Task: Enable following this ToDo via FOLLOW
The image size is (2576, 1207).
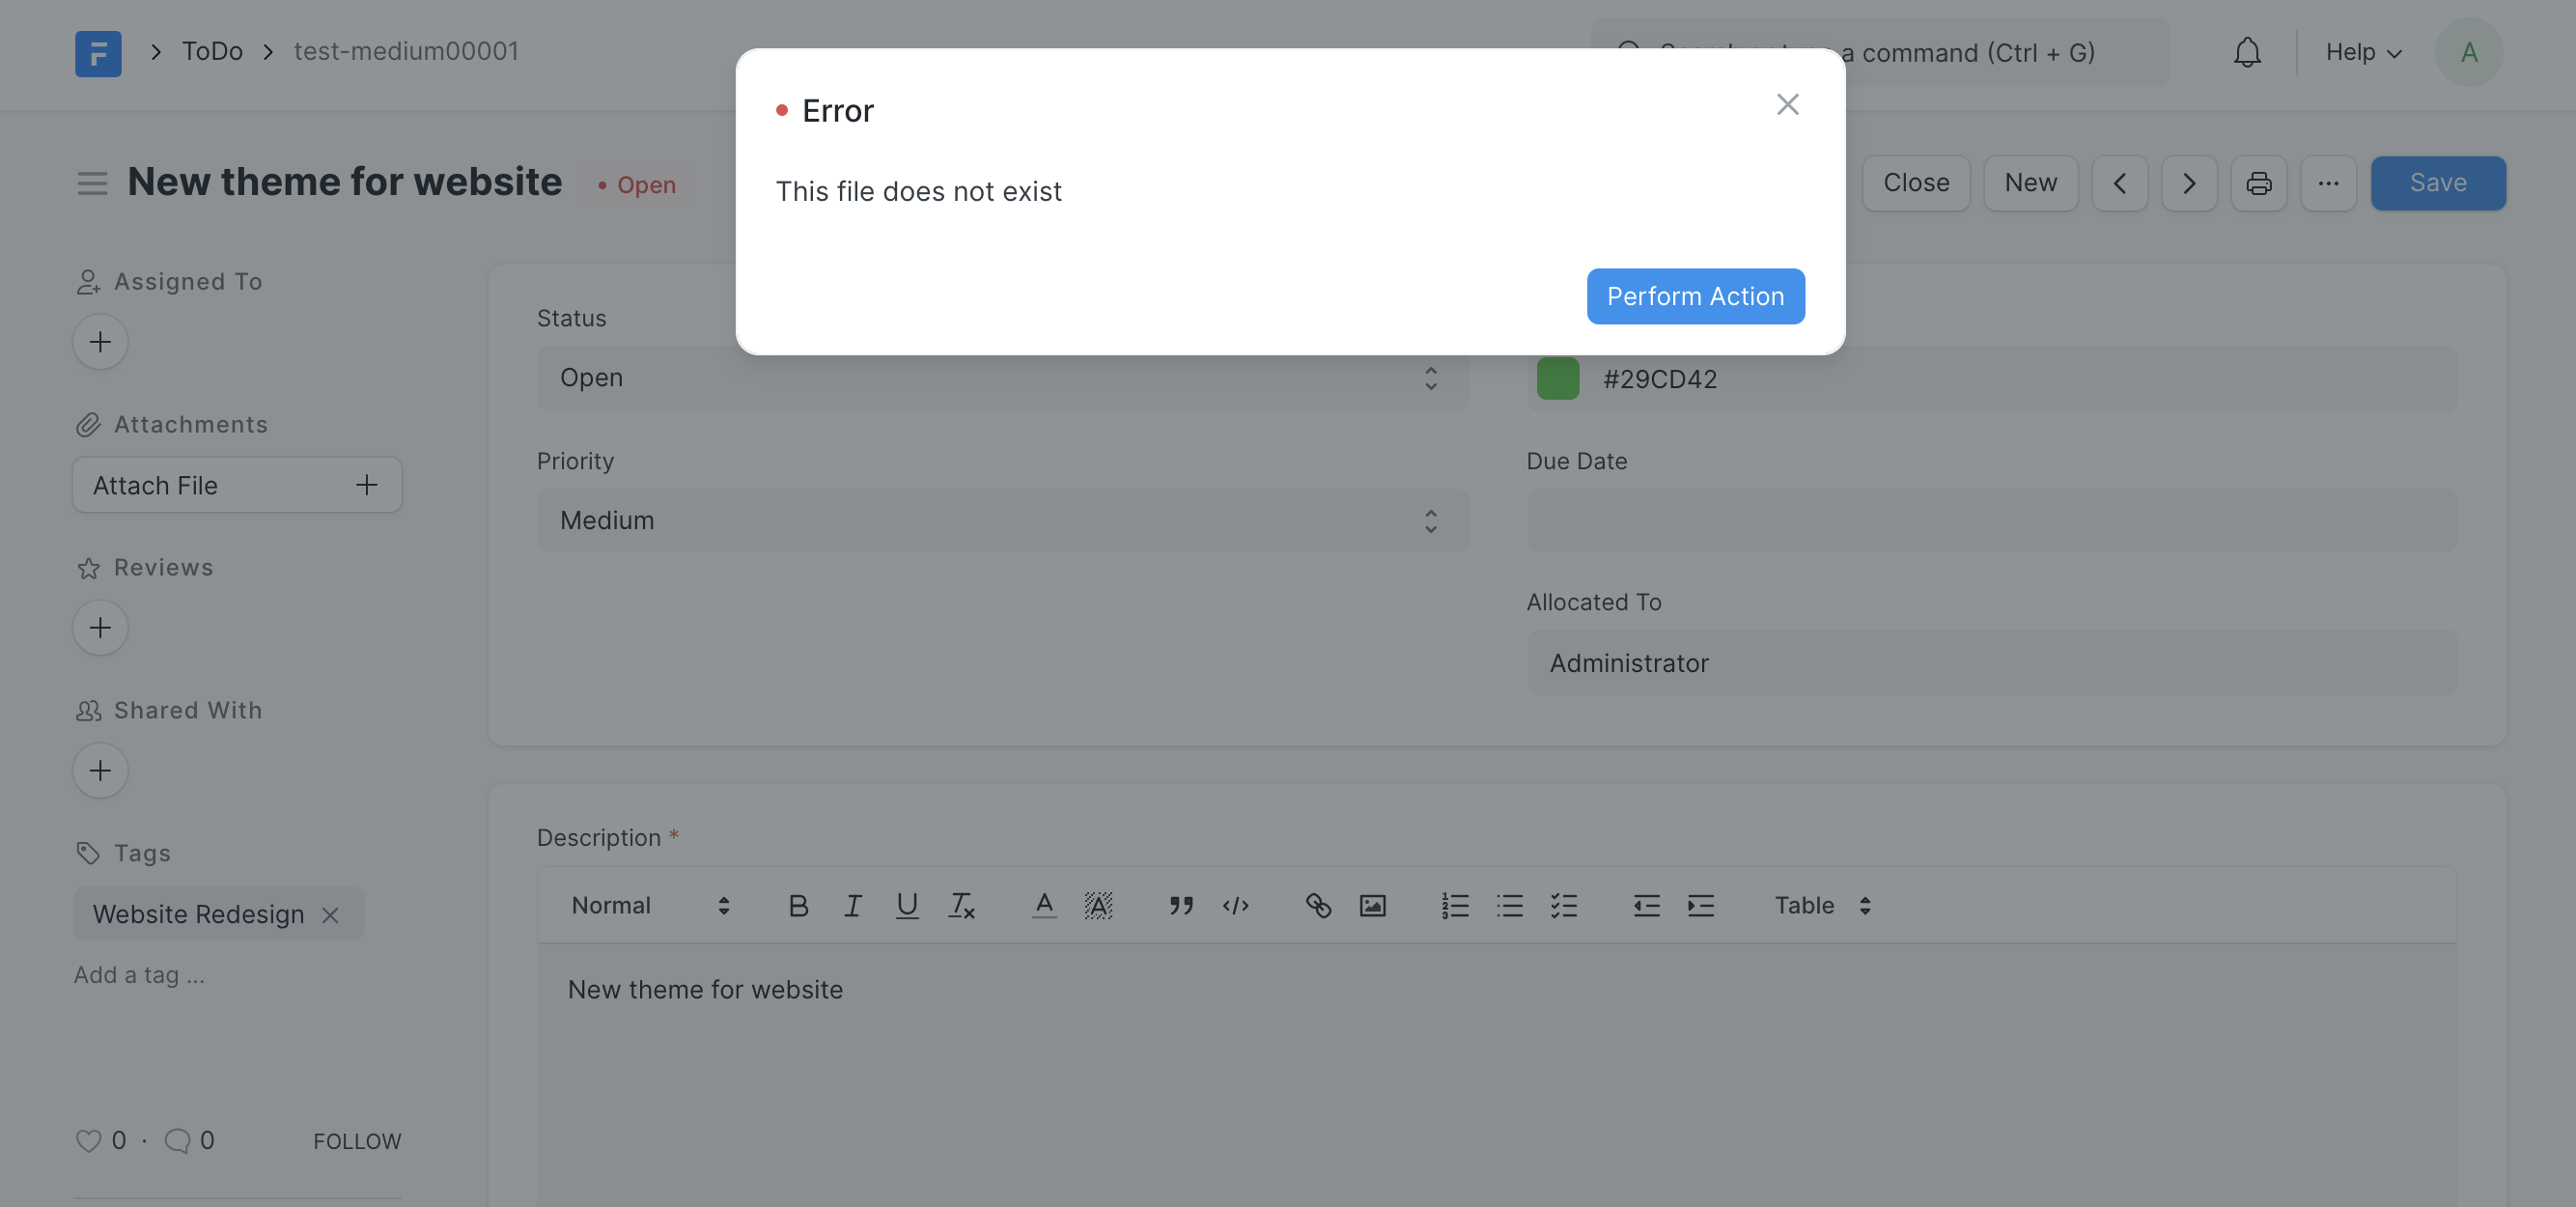Action: pyautogui.click(x=357, y=1140)
